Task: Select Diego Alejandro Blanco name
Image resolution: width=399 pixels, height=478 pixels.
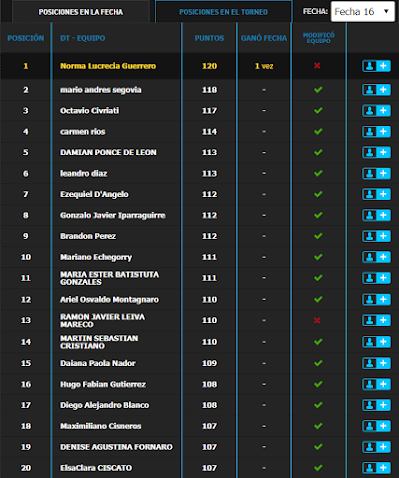Action: (105, 405)
